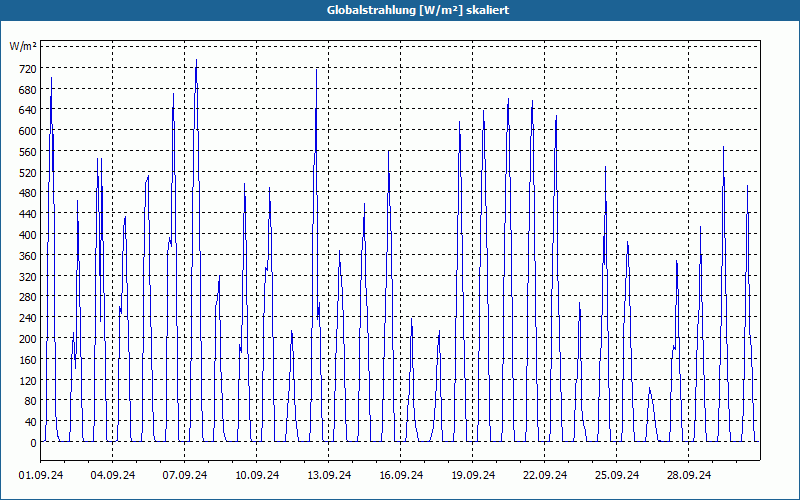This screenshot has height=500, width=800.
Task: Click the 40 y-axis value
Action: [x=30, y=422]
